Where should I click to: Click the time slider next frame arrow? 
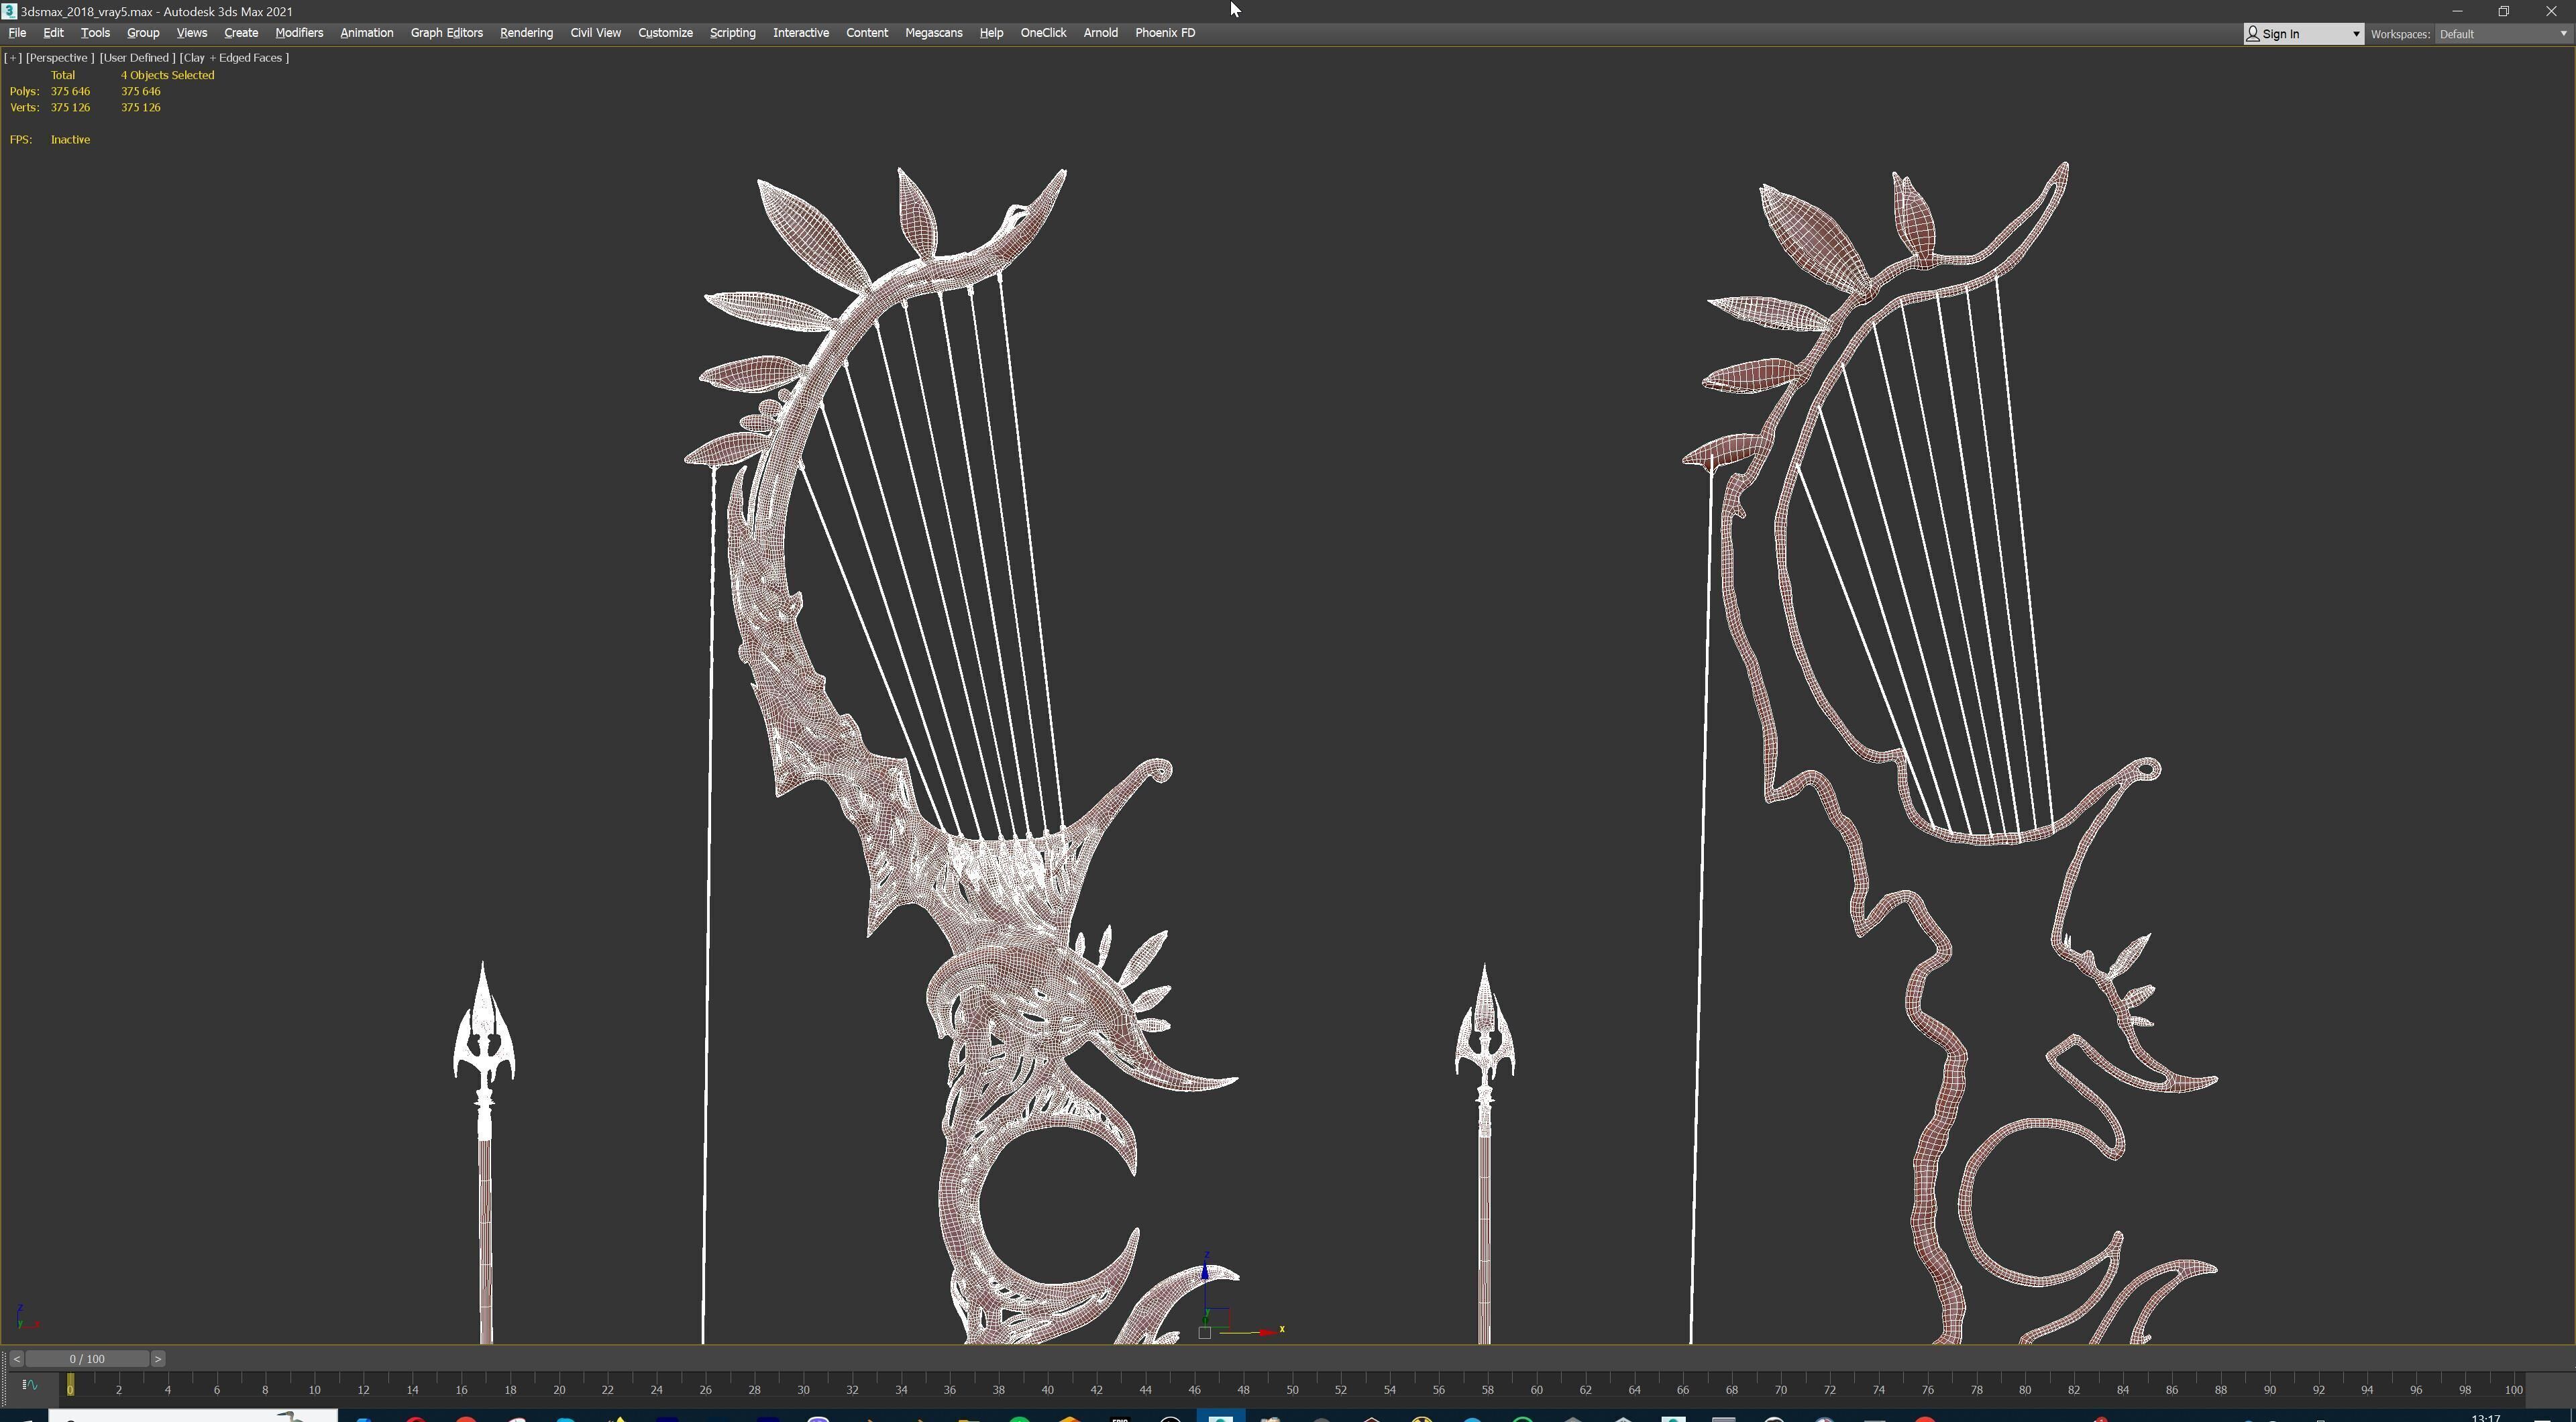[158, 1359]
